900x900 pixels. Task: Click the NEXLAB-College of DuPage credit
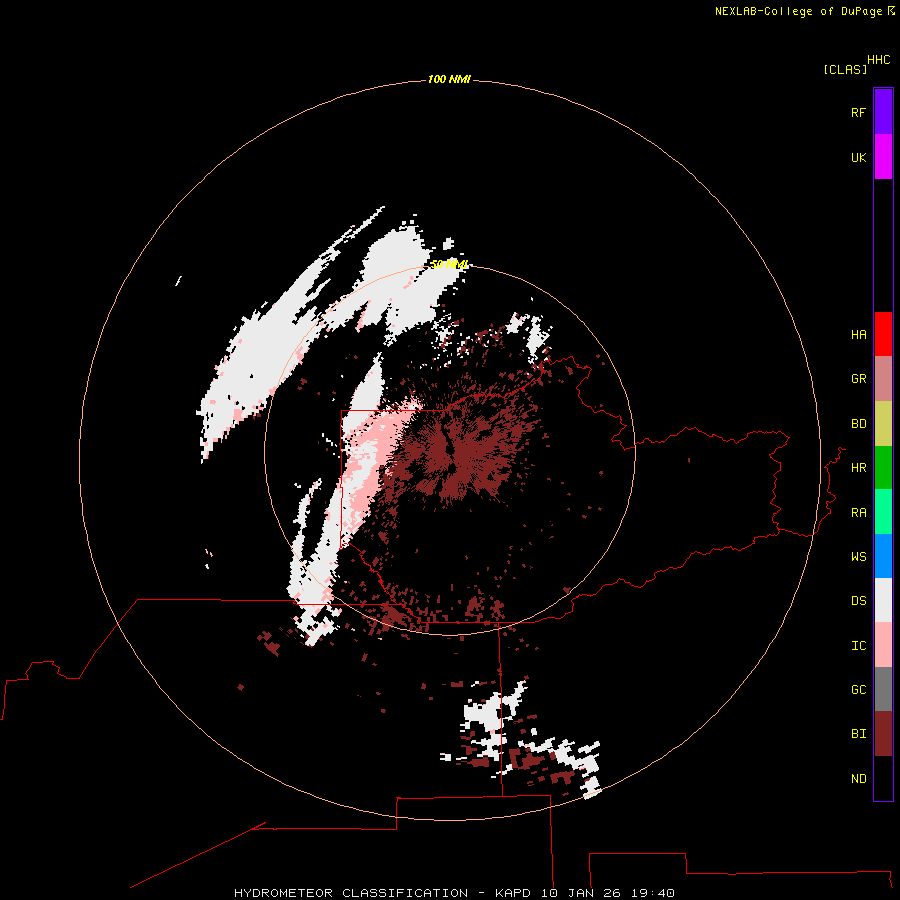click(798, 11)
